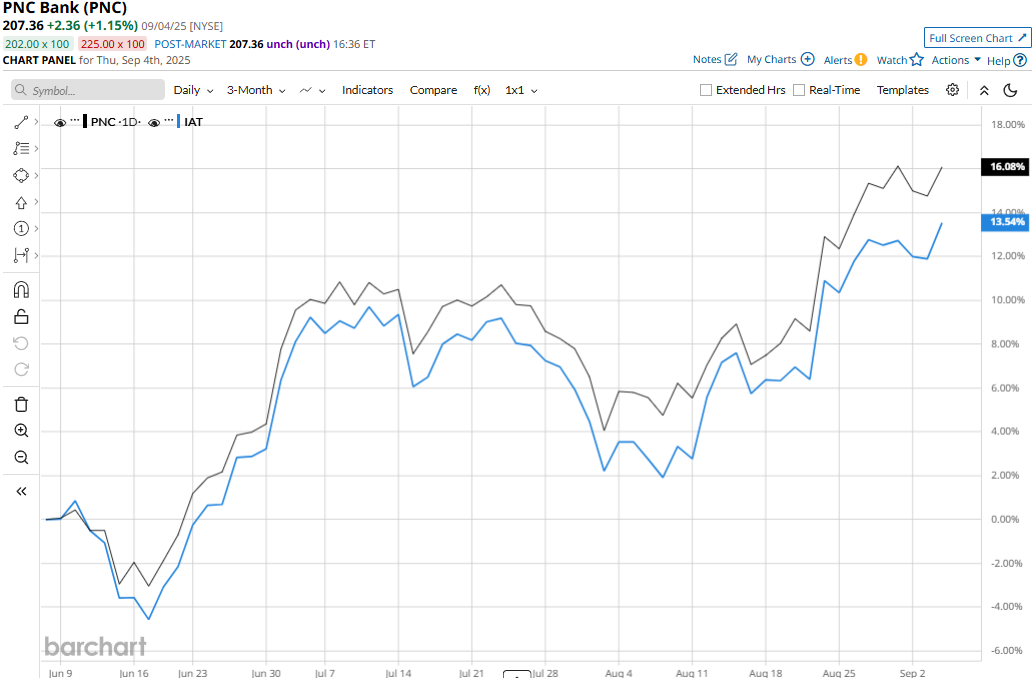Open the Compare menu
Screen dimensions: 1036x678
(x=433, y=90)
